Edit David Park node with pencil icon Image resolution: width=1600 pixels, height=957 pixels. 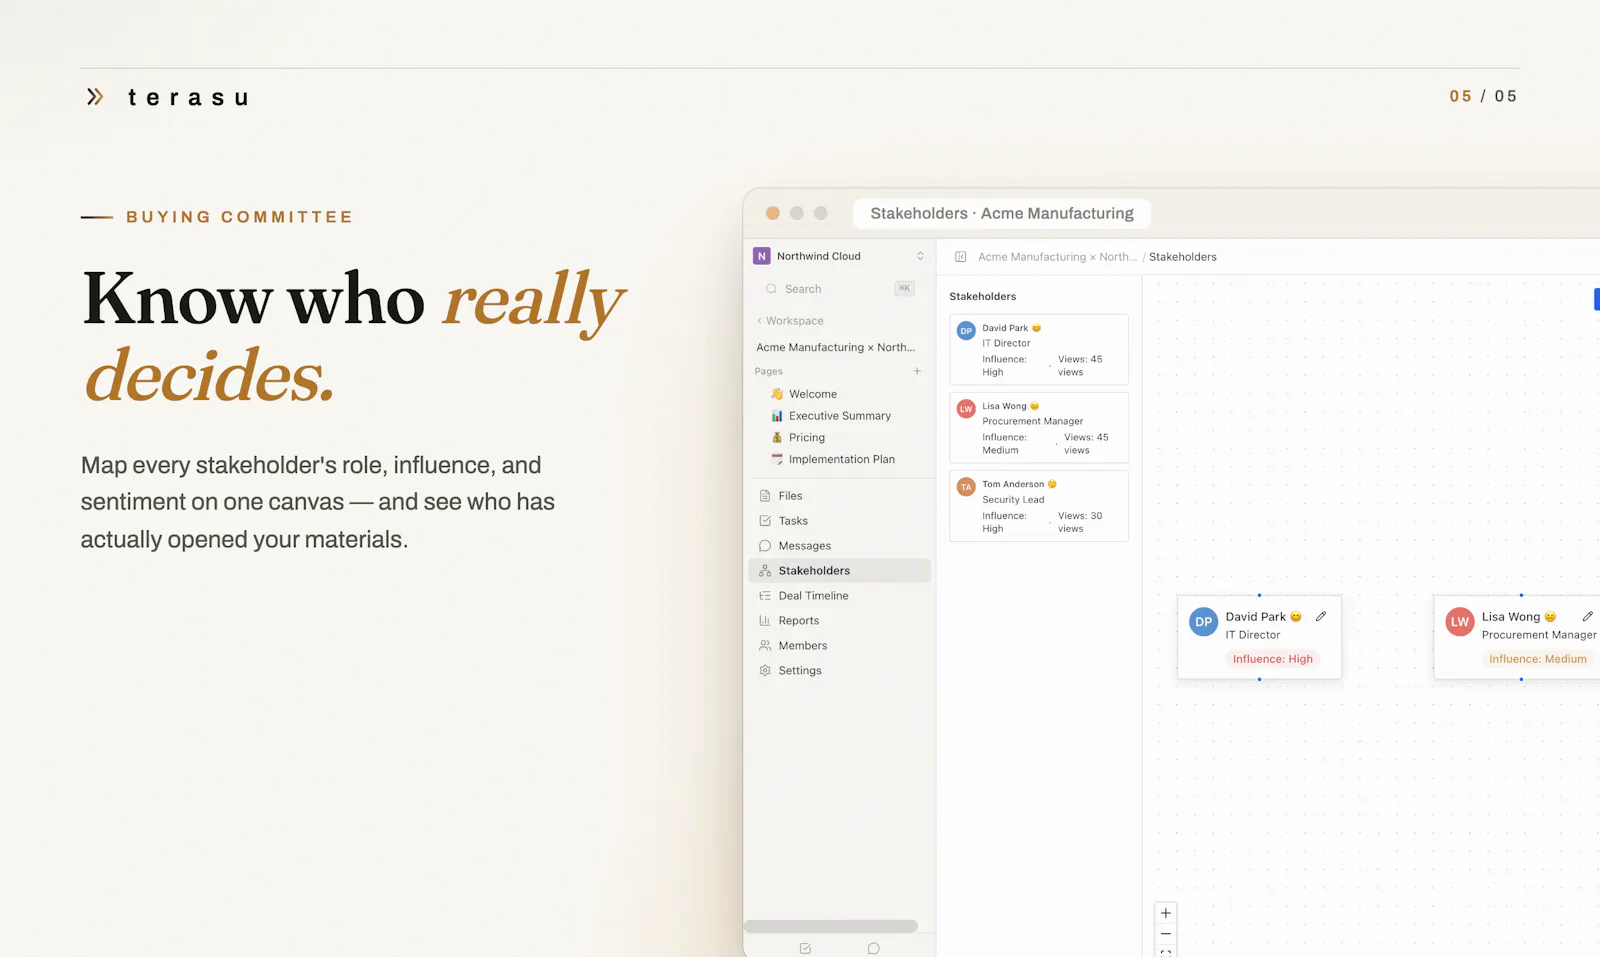click(1321, 617)
